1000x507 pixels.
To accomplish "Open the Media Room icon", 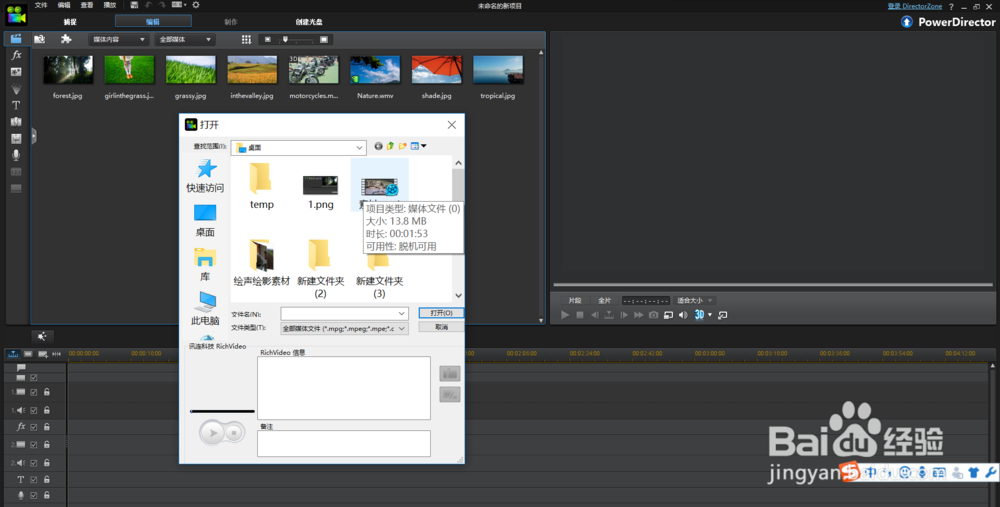I will coord(16,39).
